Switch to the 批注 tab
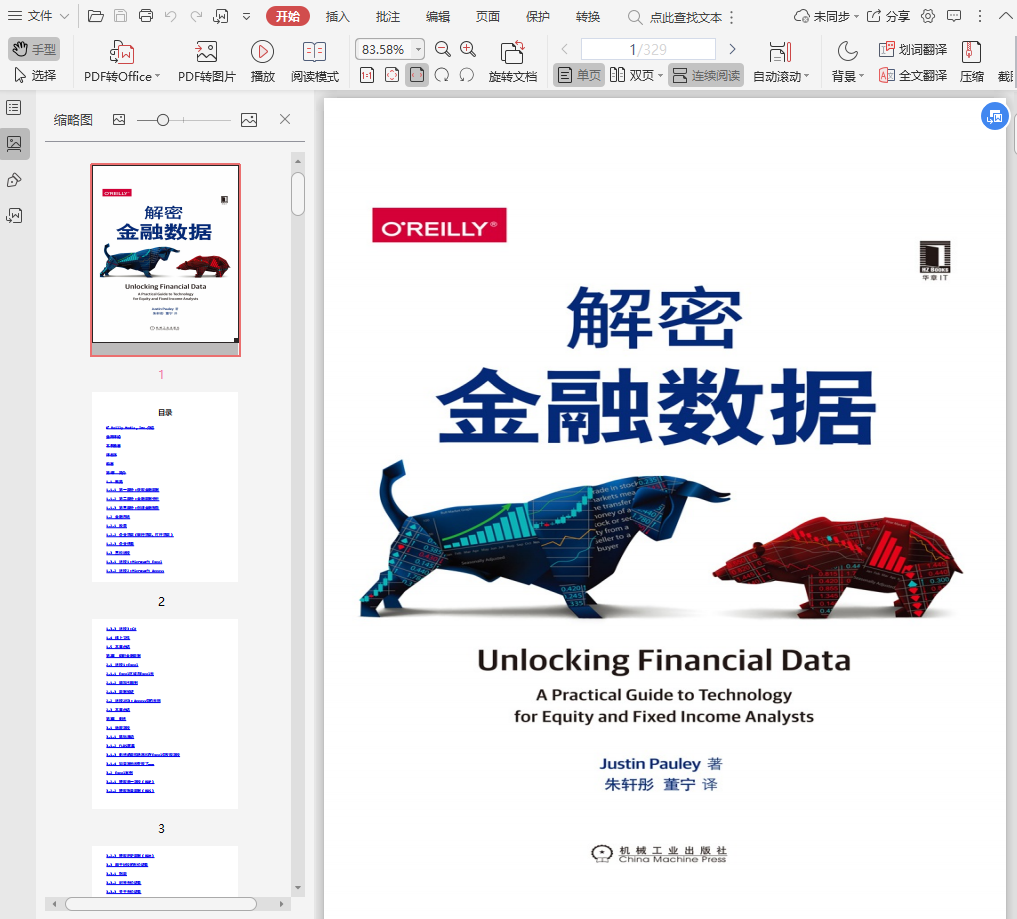This screenshot has width=1017, height=919. [x=388, y=16]
